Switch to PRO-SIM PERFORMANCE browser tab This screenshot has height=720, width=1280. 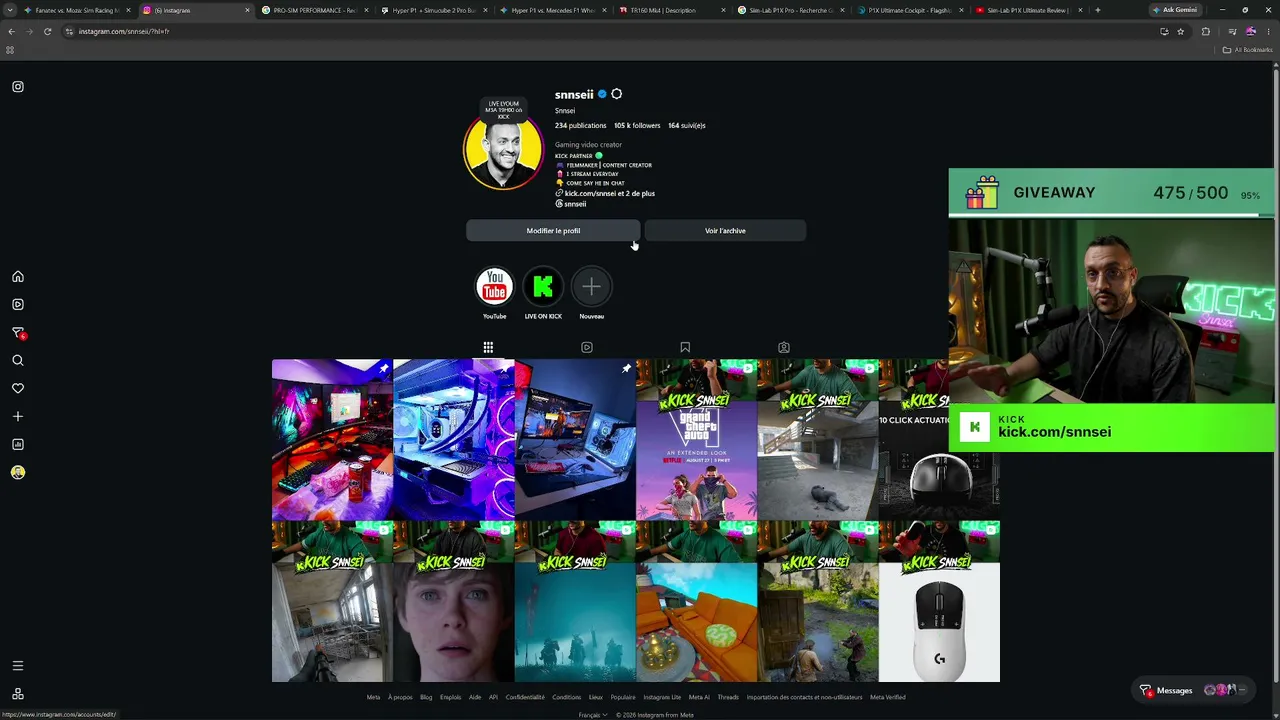[314, 10]
